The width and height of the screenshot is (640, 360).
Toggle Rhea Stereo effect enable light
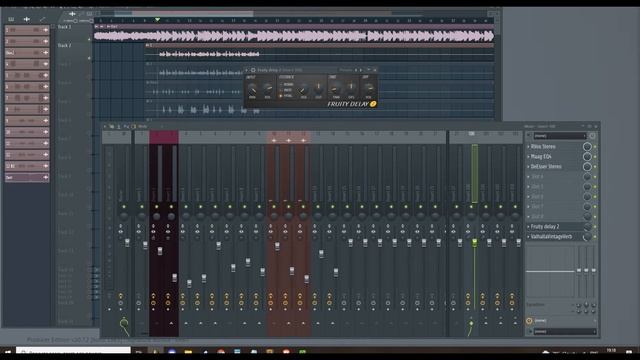tap(595, 147)
